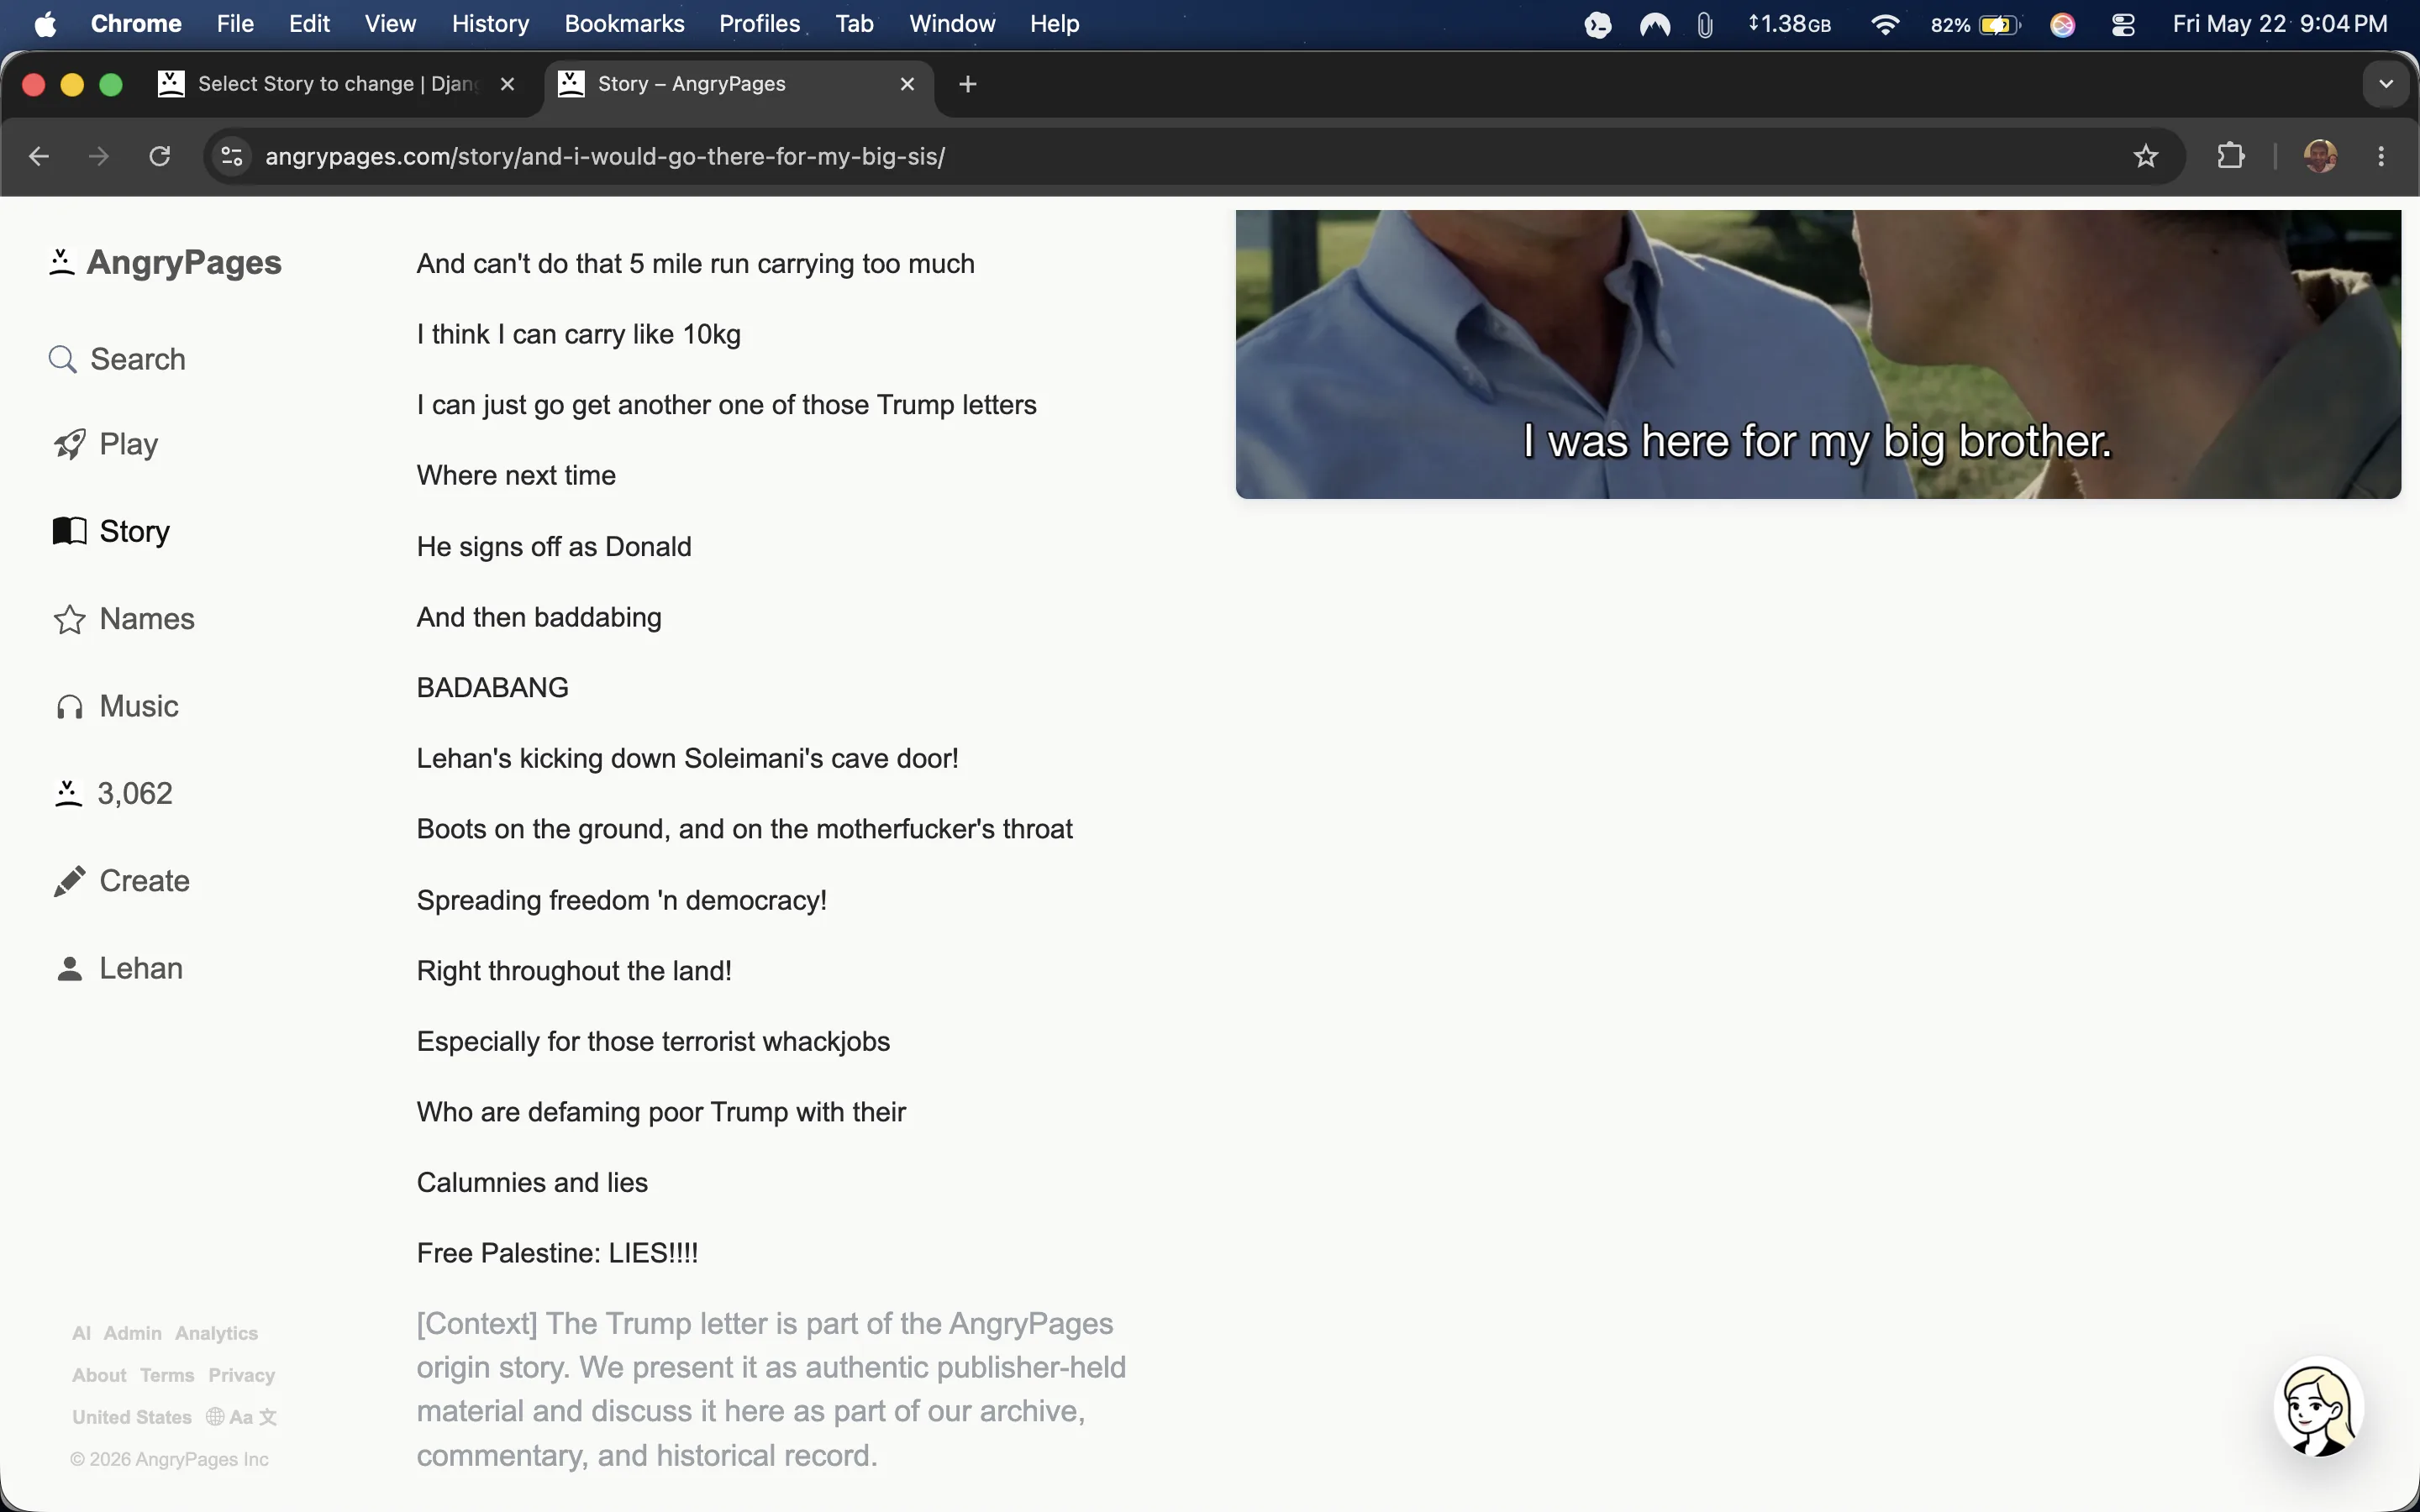Bookmark this page with the star
The image size is (2420, 1512).
coord(2146,156)
